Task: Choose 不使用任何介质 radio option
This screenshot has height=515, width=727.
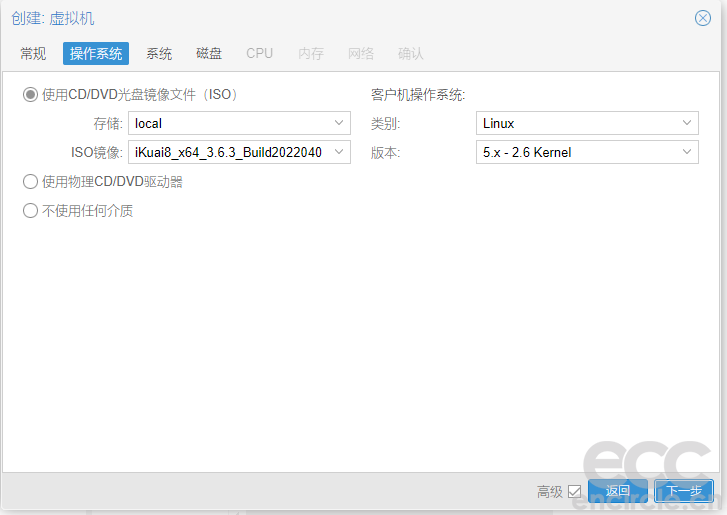Action: point(30,211)
